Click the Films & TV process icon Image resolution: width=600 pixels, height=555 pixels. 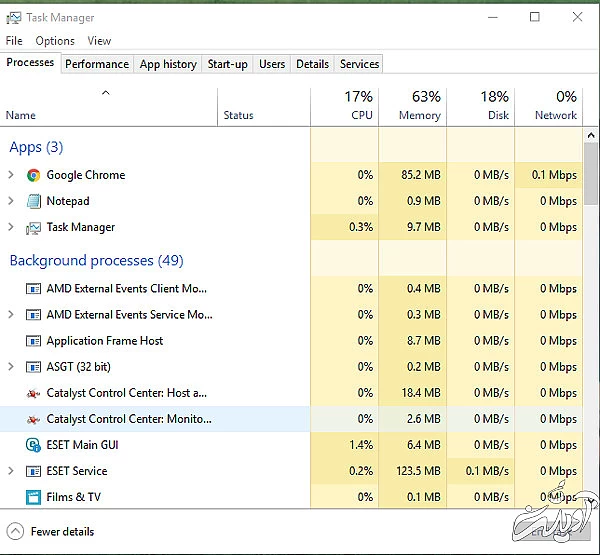(34, 497)
